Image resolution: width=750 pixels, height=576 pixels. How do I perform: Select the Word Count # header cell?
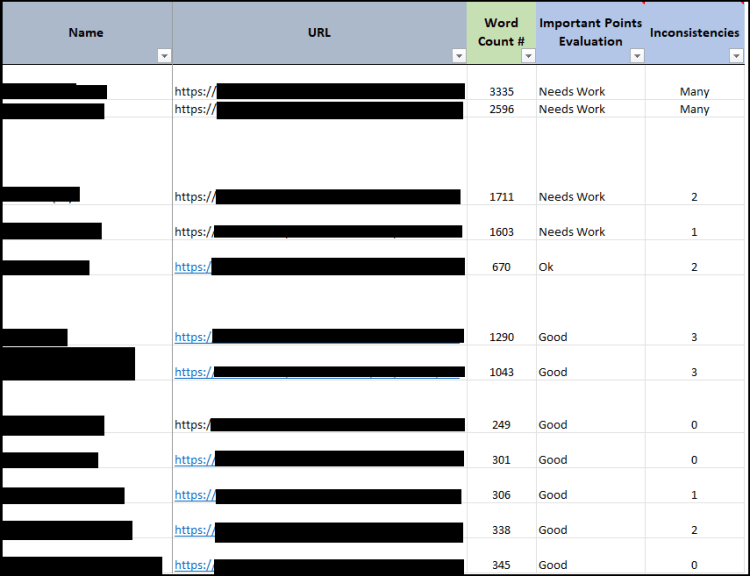coord(501,32)
